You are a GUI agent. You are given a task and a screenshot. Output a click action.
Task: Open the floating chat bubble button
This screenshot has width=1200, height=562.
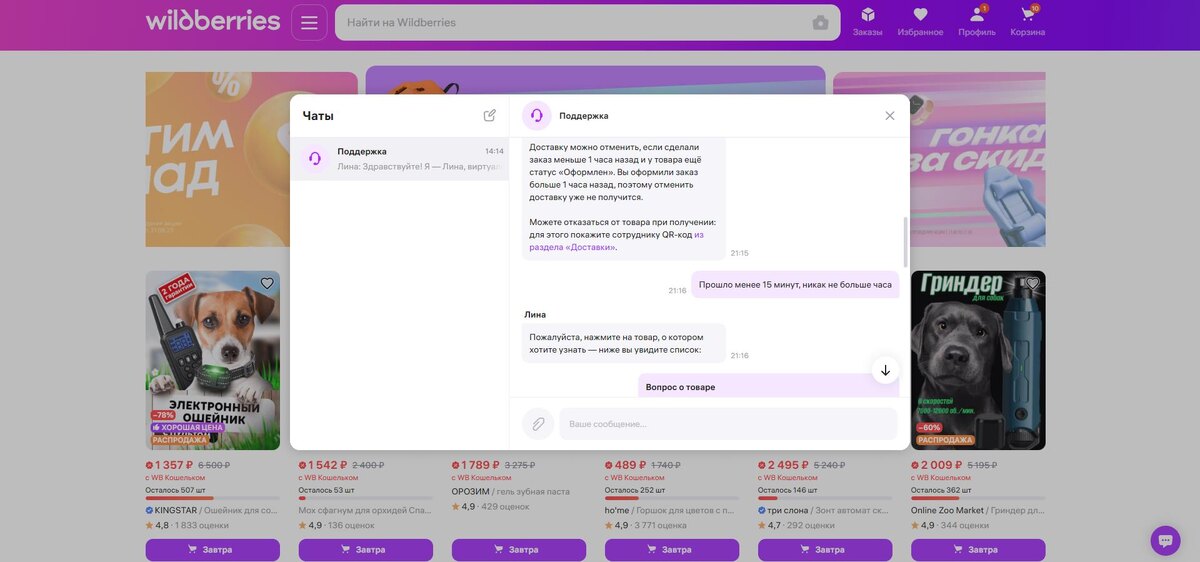pyautogui.click(x=1165, y=541)
